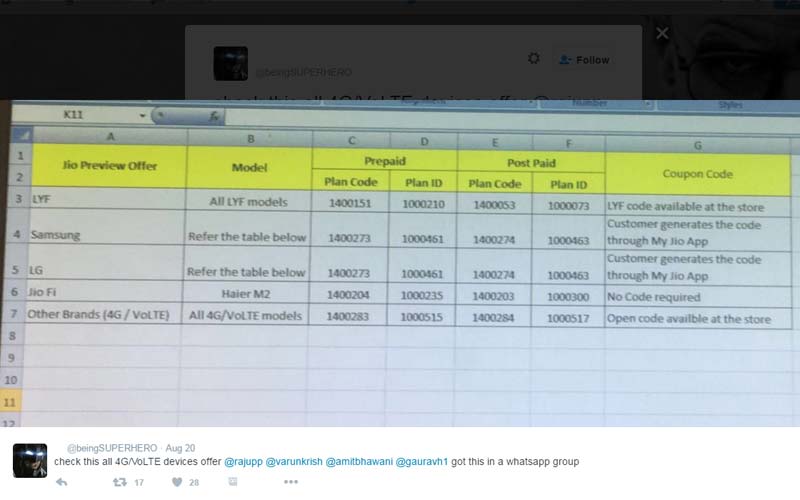Retweet using the retweet arrows icon

point(120,482)
